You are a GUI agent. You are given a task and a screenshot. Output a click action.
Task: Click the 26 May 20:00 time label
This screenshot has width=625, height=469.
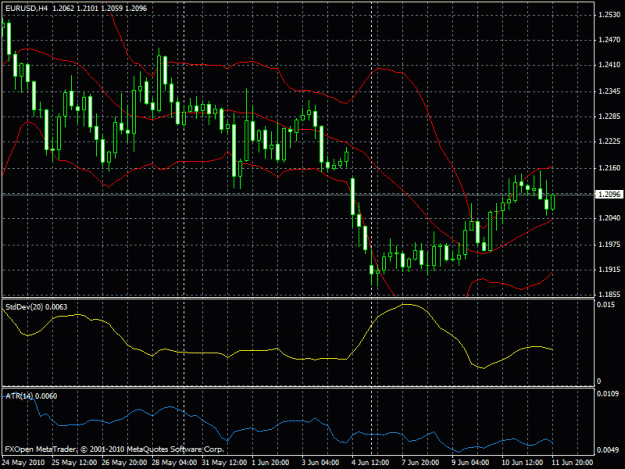(124, 463)
